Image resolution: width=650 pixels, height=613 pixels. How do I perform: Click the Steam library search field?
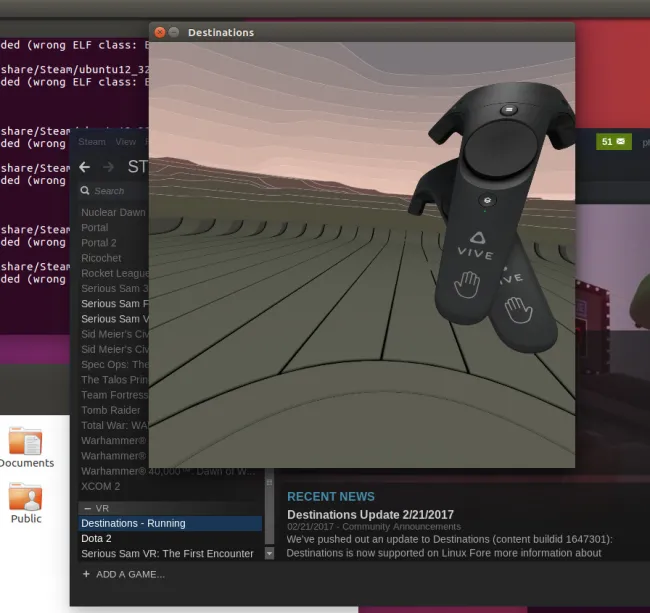click(x=114, y=191)
